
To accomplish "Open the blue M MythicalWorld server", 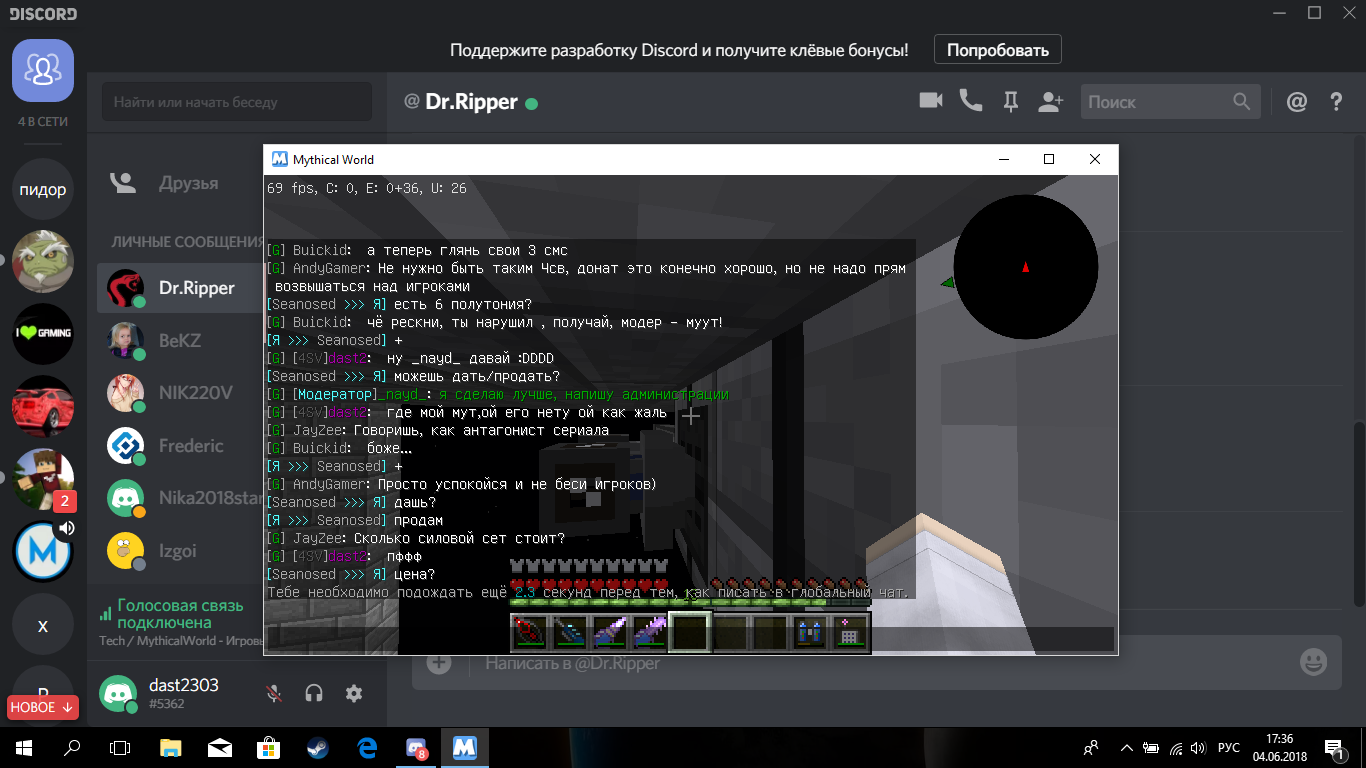I will point(43,550).
